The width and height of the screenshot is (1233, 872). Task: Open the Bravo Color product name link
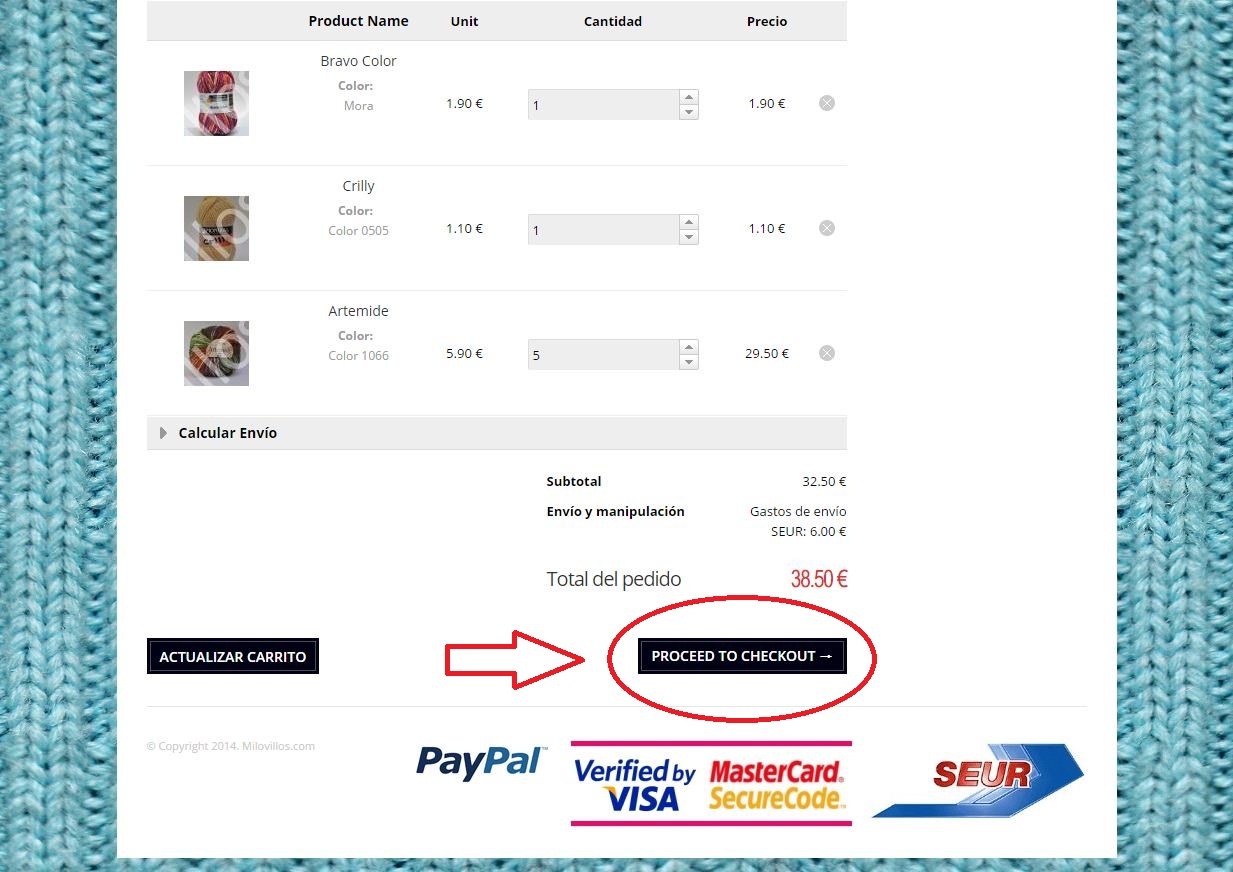tap(358, 61)
